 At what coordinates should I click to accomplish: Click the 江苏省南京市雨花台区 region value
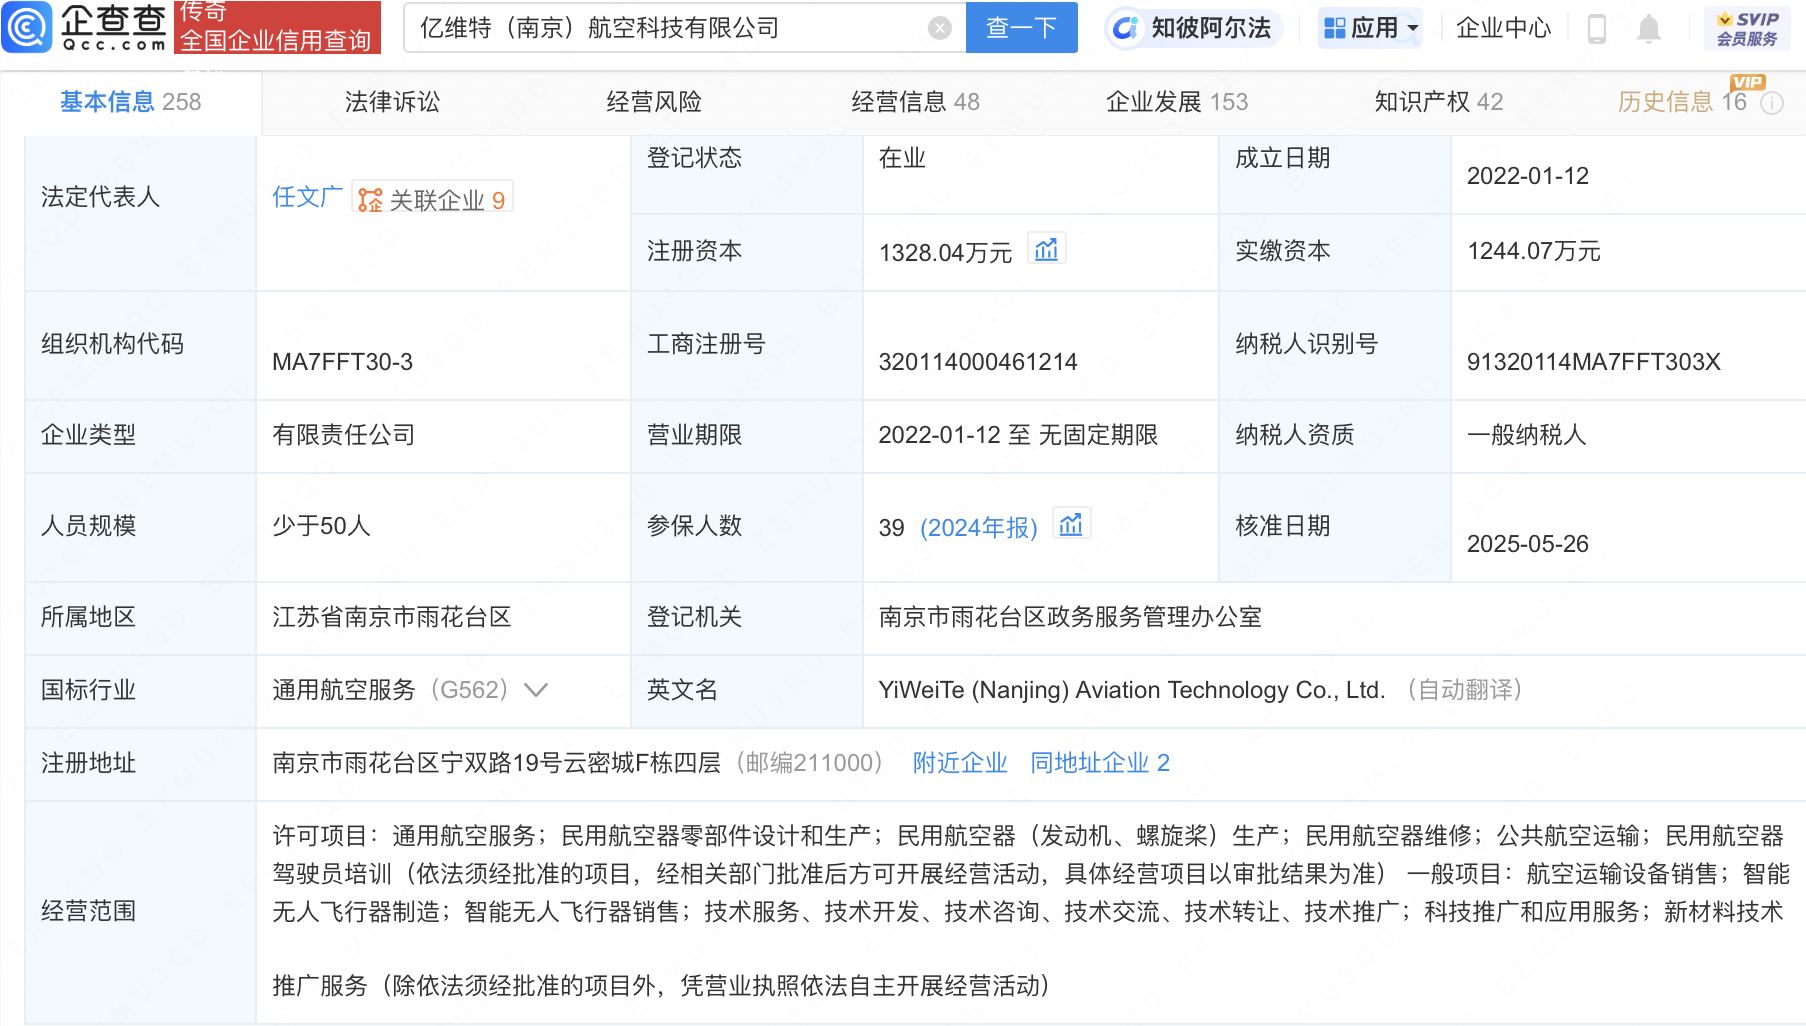pos(391,617)
